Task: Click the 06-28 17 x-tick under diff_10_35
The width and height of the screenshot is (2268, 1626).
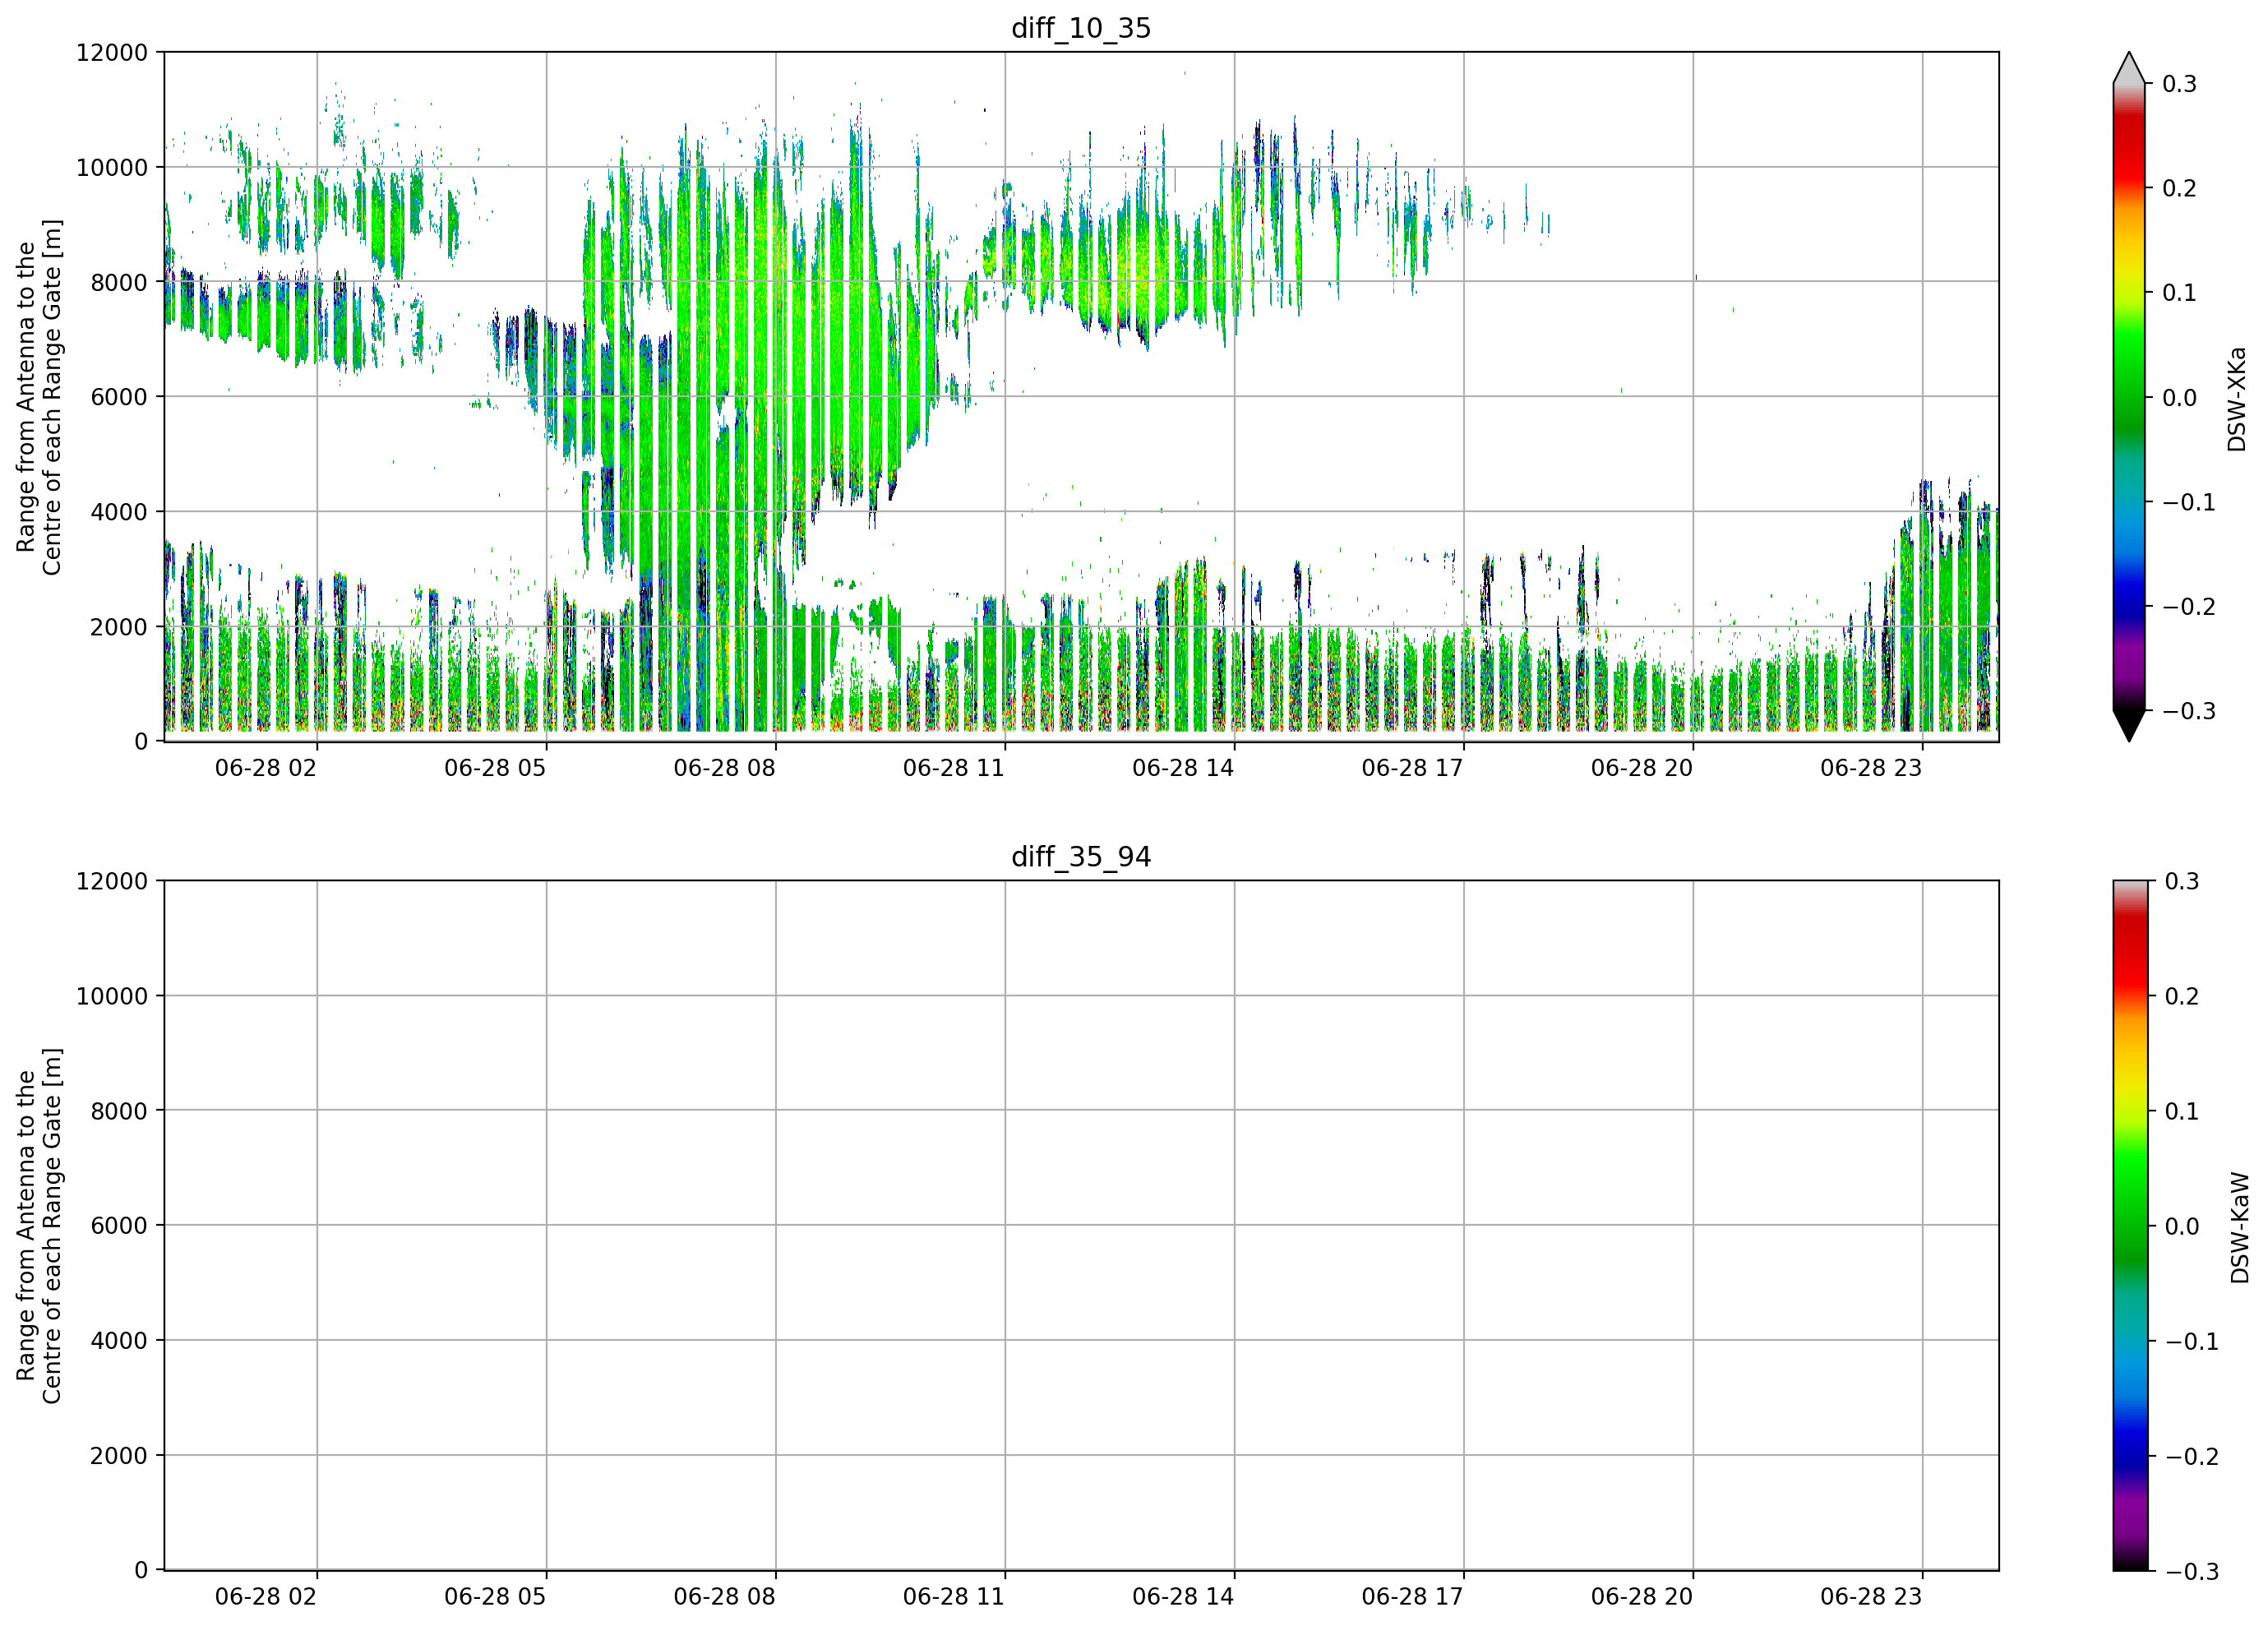Action: (1413, 768)
